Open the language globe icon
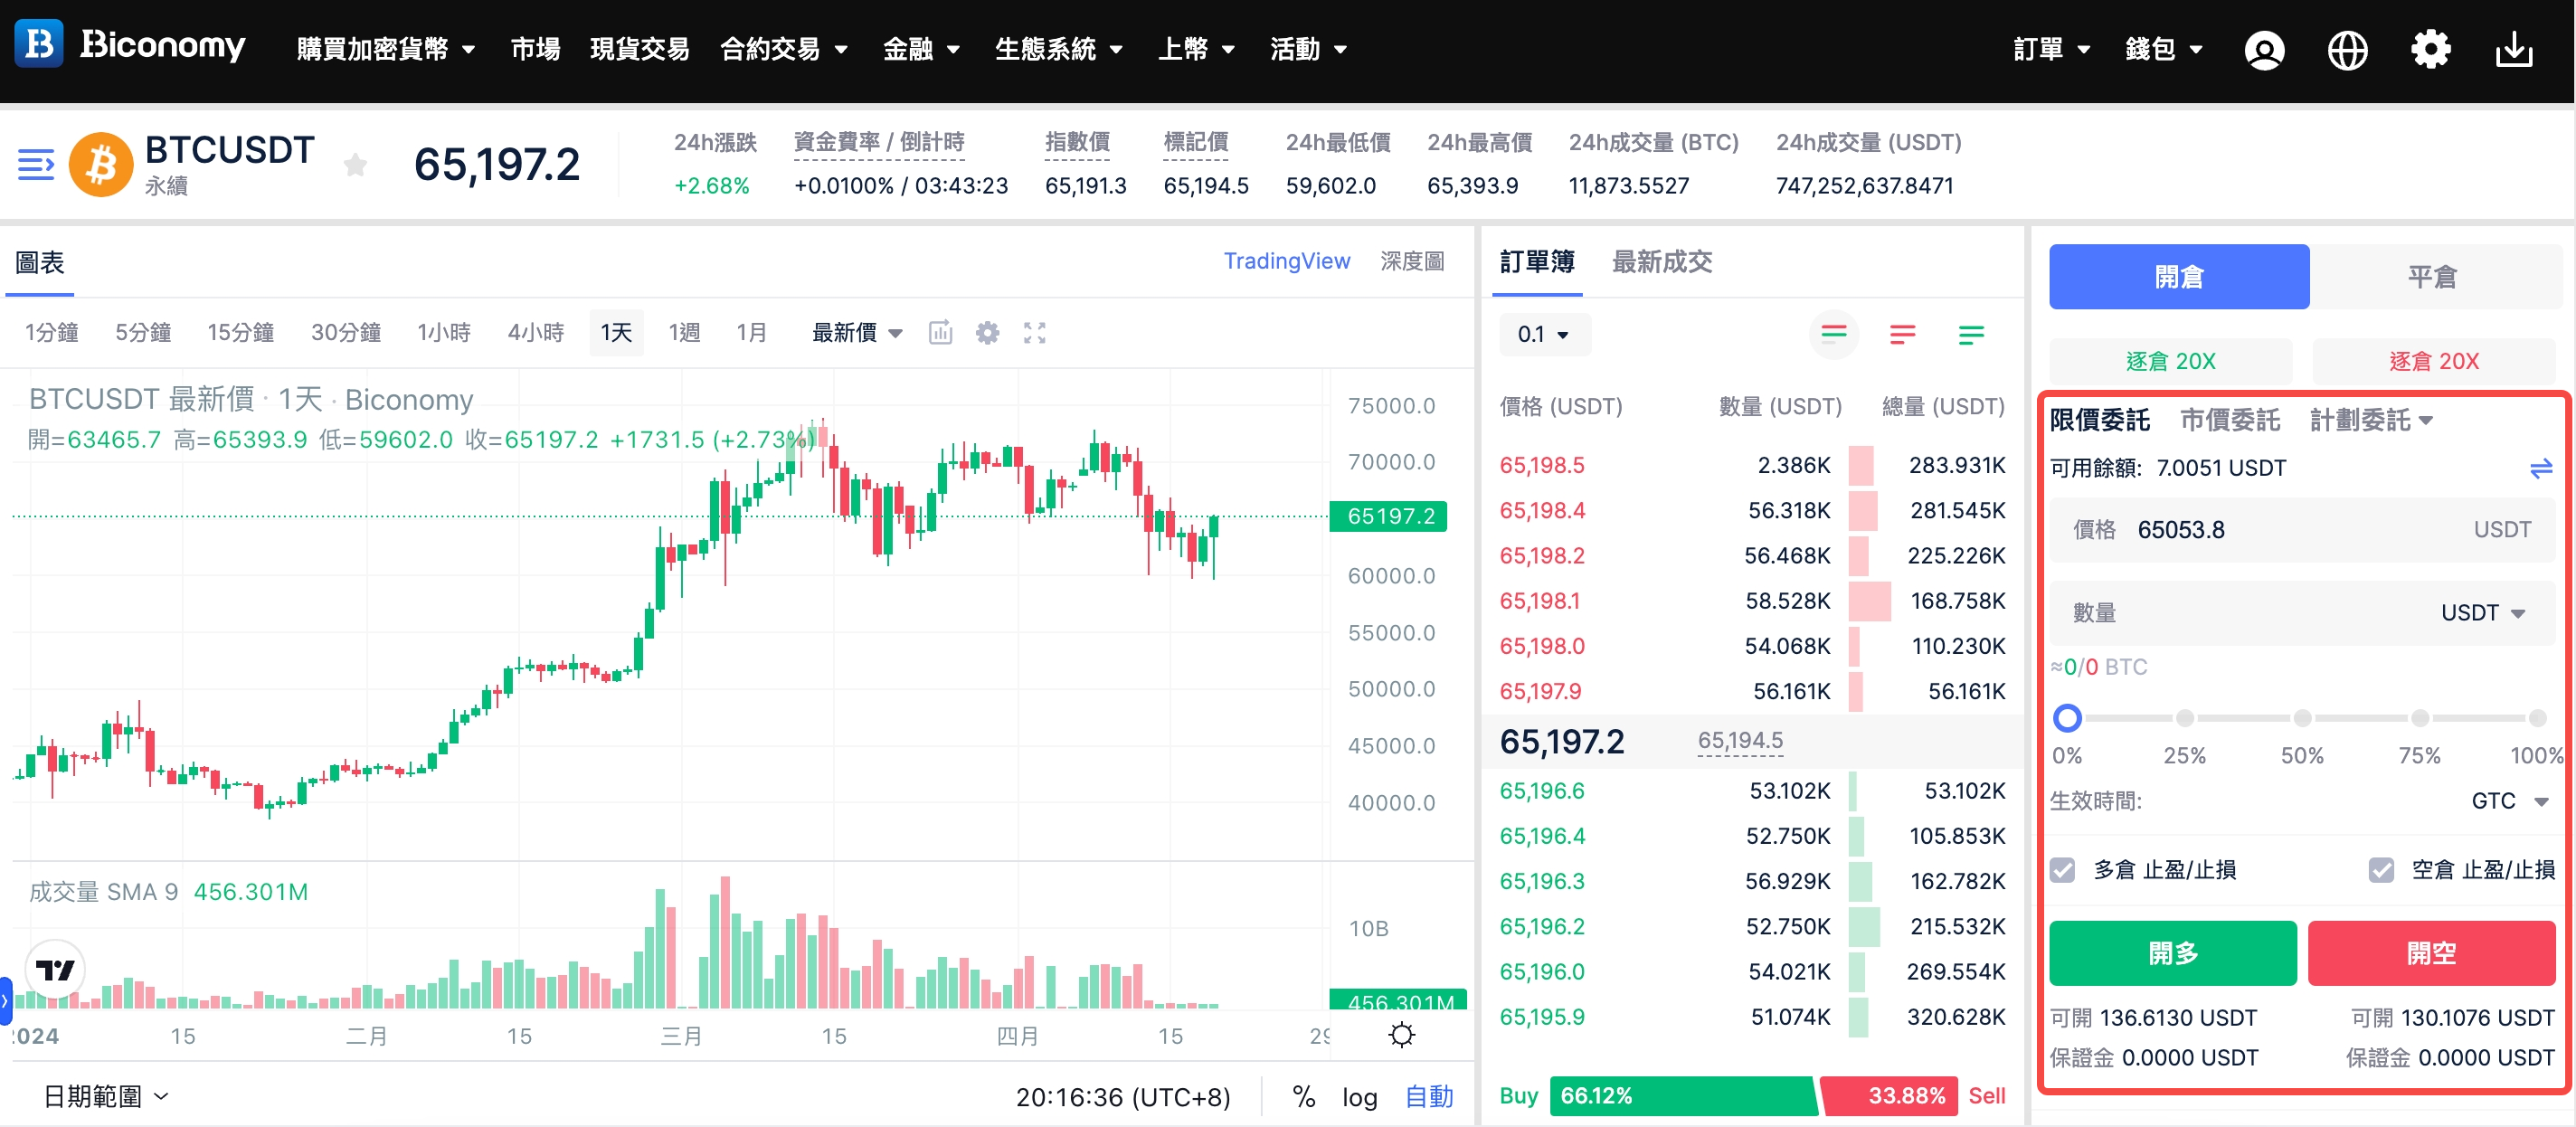This screenshot has height=1127, width=2576. click(x=2346, y=49)
